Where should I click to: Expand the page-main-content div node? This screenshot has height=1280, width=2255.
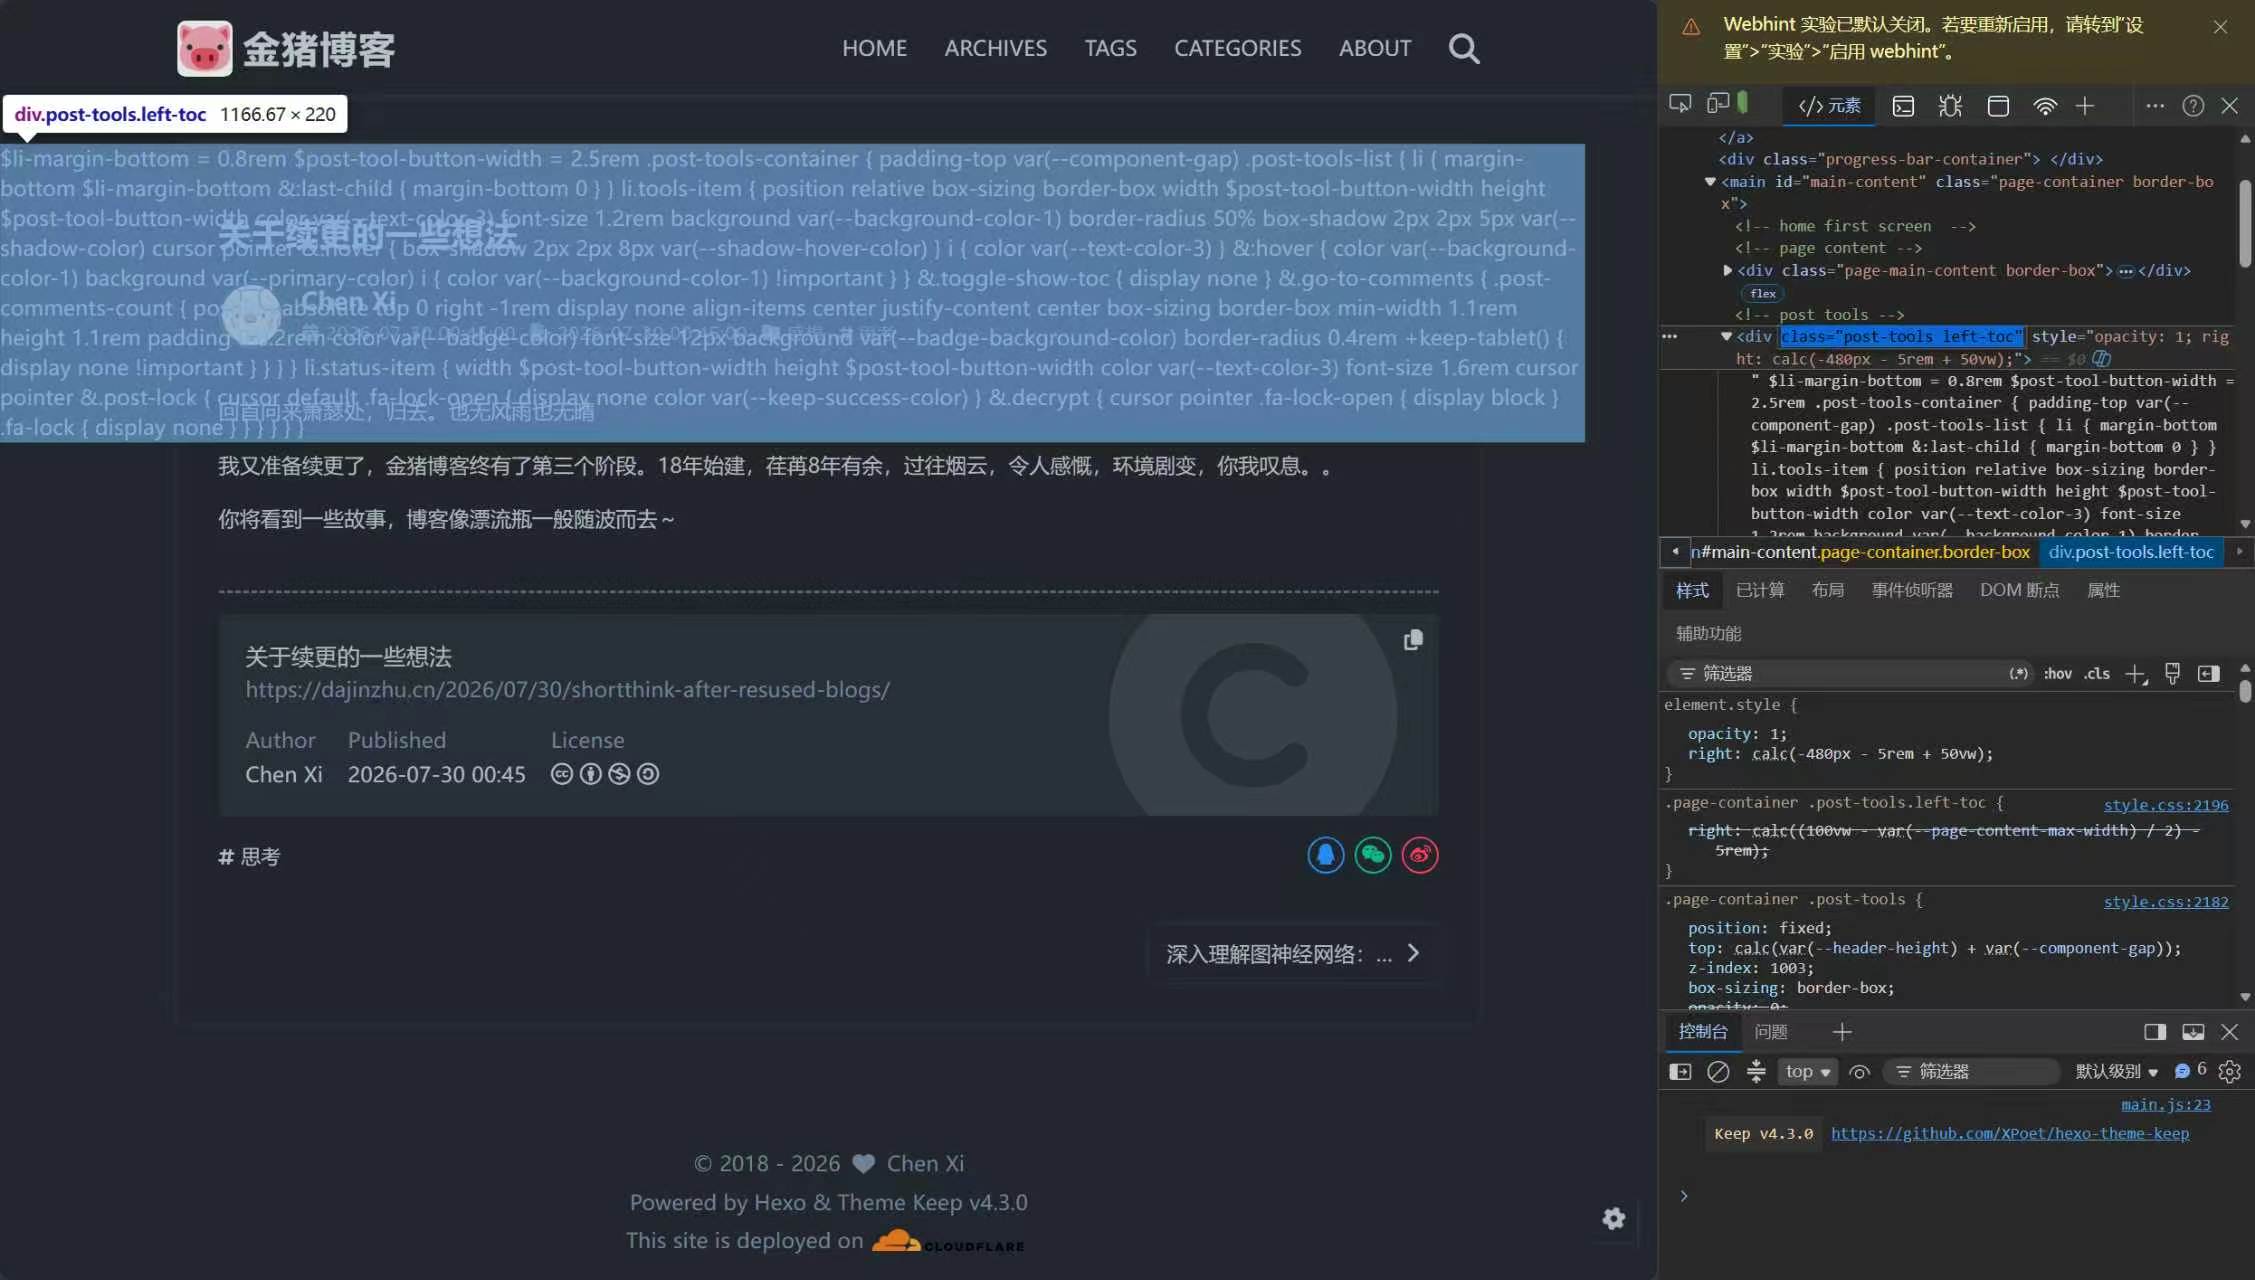coord(1727,270)
